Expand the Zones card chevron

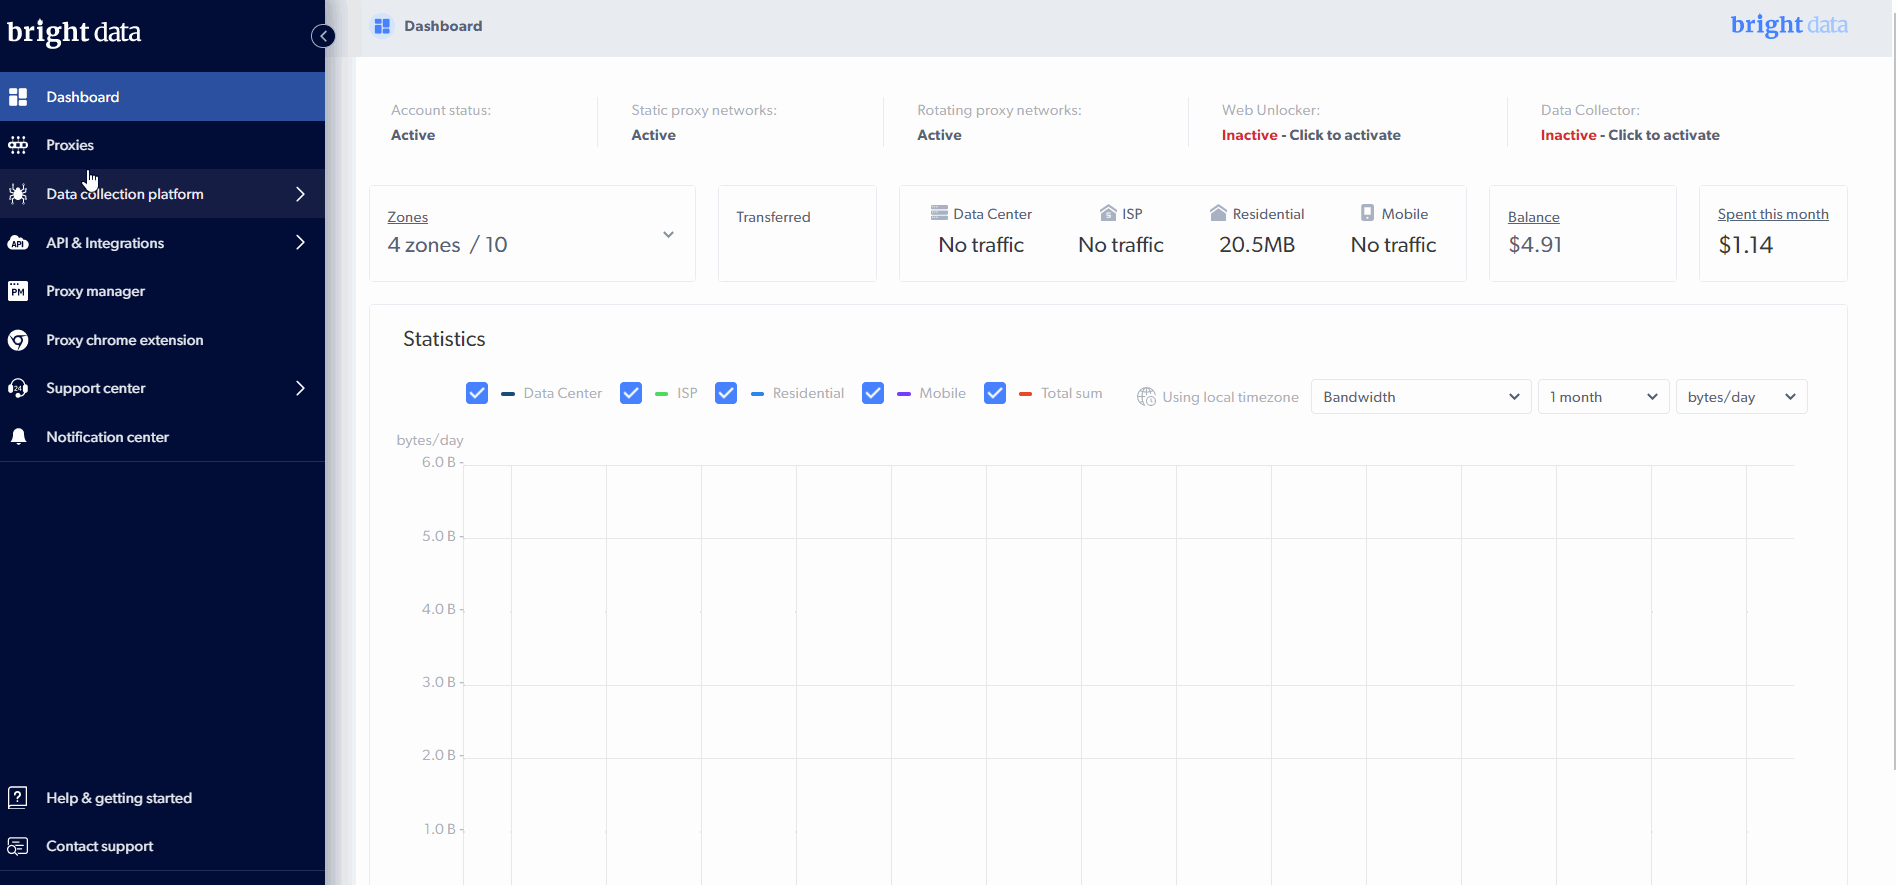click(x=668, y=235)
